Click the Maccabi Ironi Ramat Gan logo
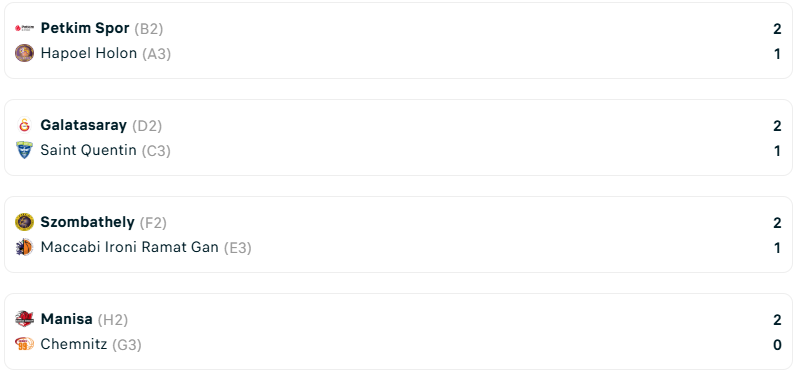This screenshot has height=372, width=798. pyautogui.click(x=24, y=247)
